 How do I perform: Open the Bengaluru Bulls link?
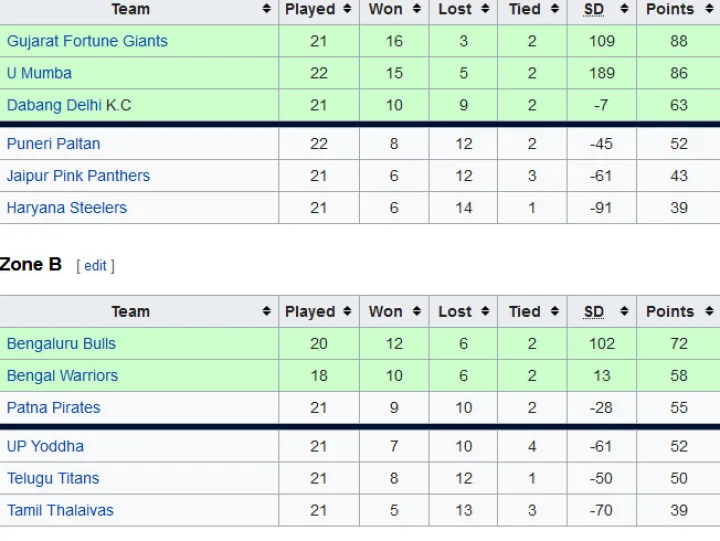pos(61,344)
